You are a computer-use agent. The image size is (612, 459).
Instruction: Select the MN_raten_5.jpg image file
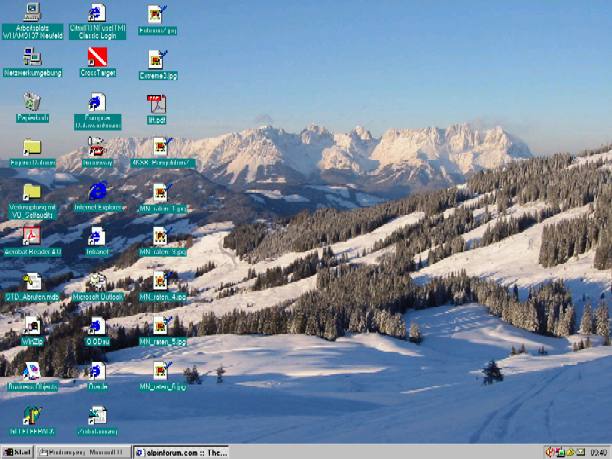point(159,326)
